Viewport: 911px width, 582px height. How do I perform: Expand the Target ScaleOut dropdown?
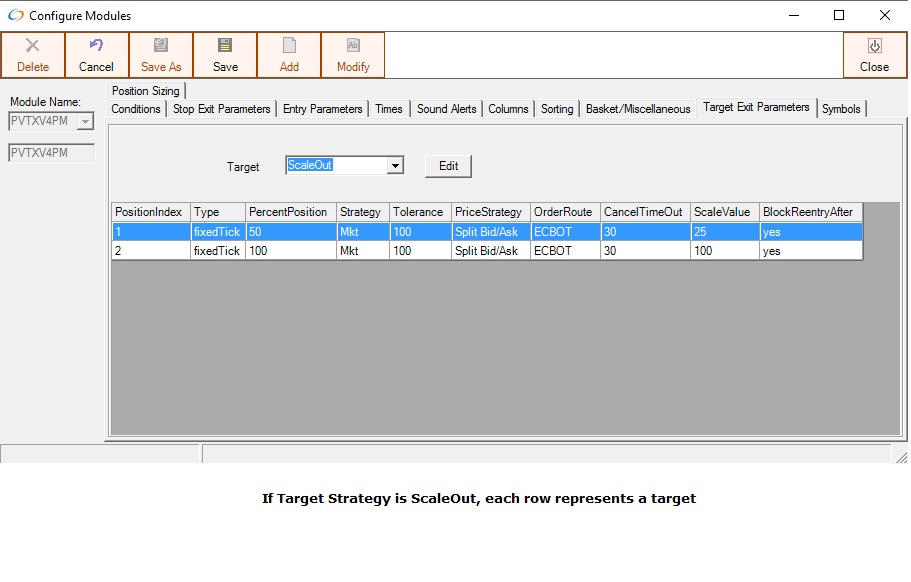(x=395, y=166)
